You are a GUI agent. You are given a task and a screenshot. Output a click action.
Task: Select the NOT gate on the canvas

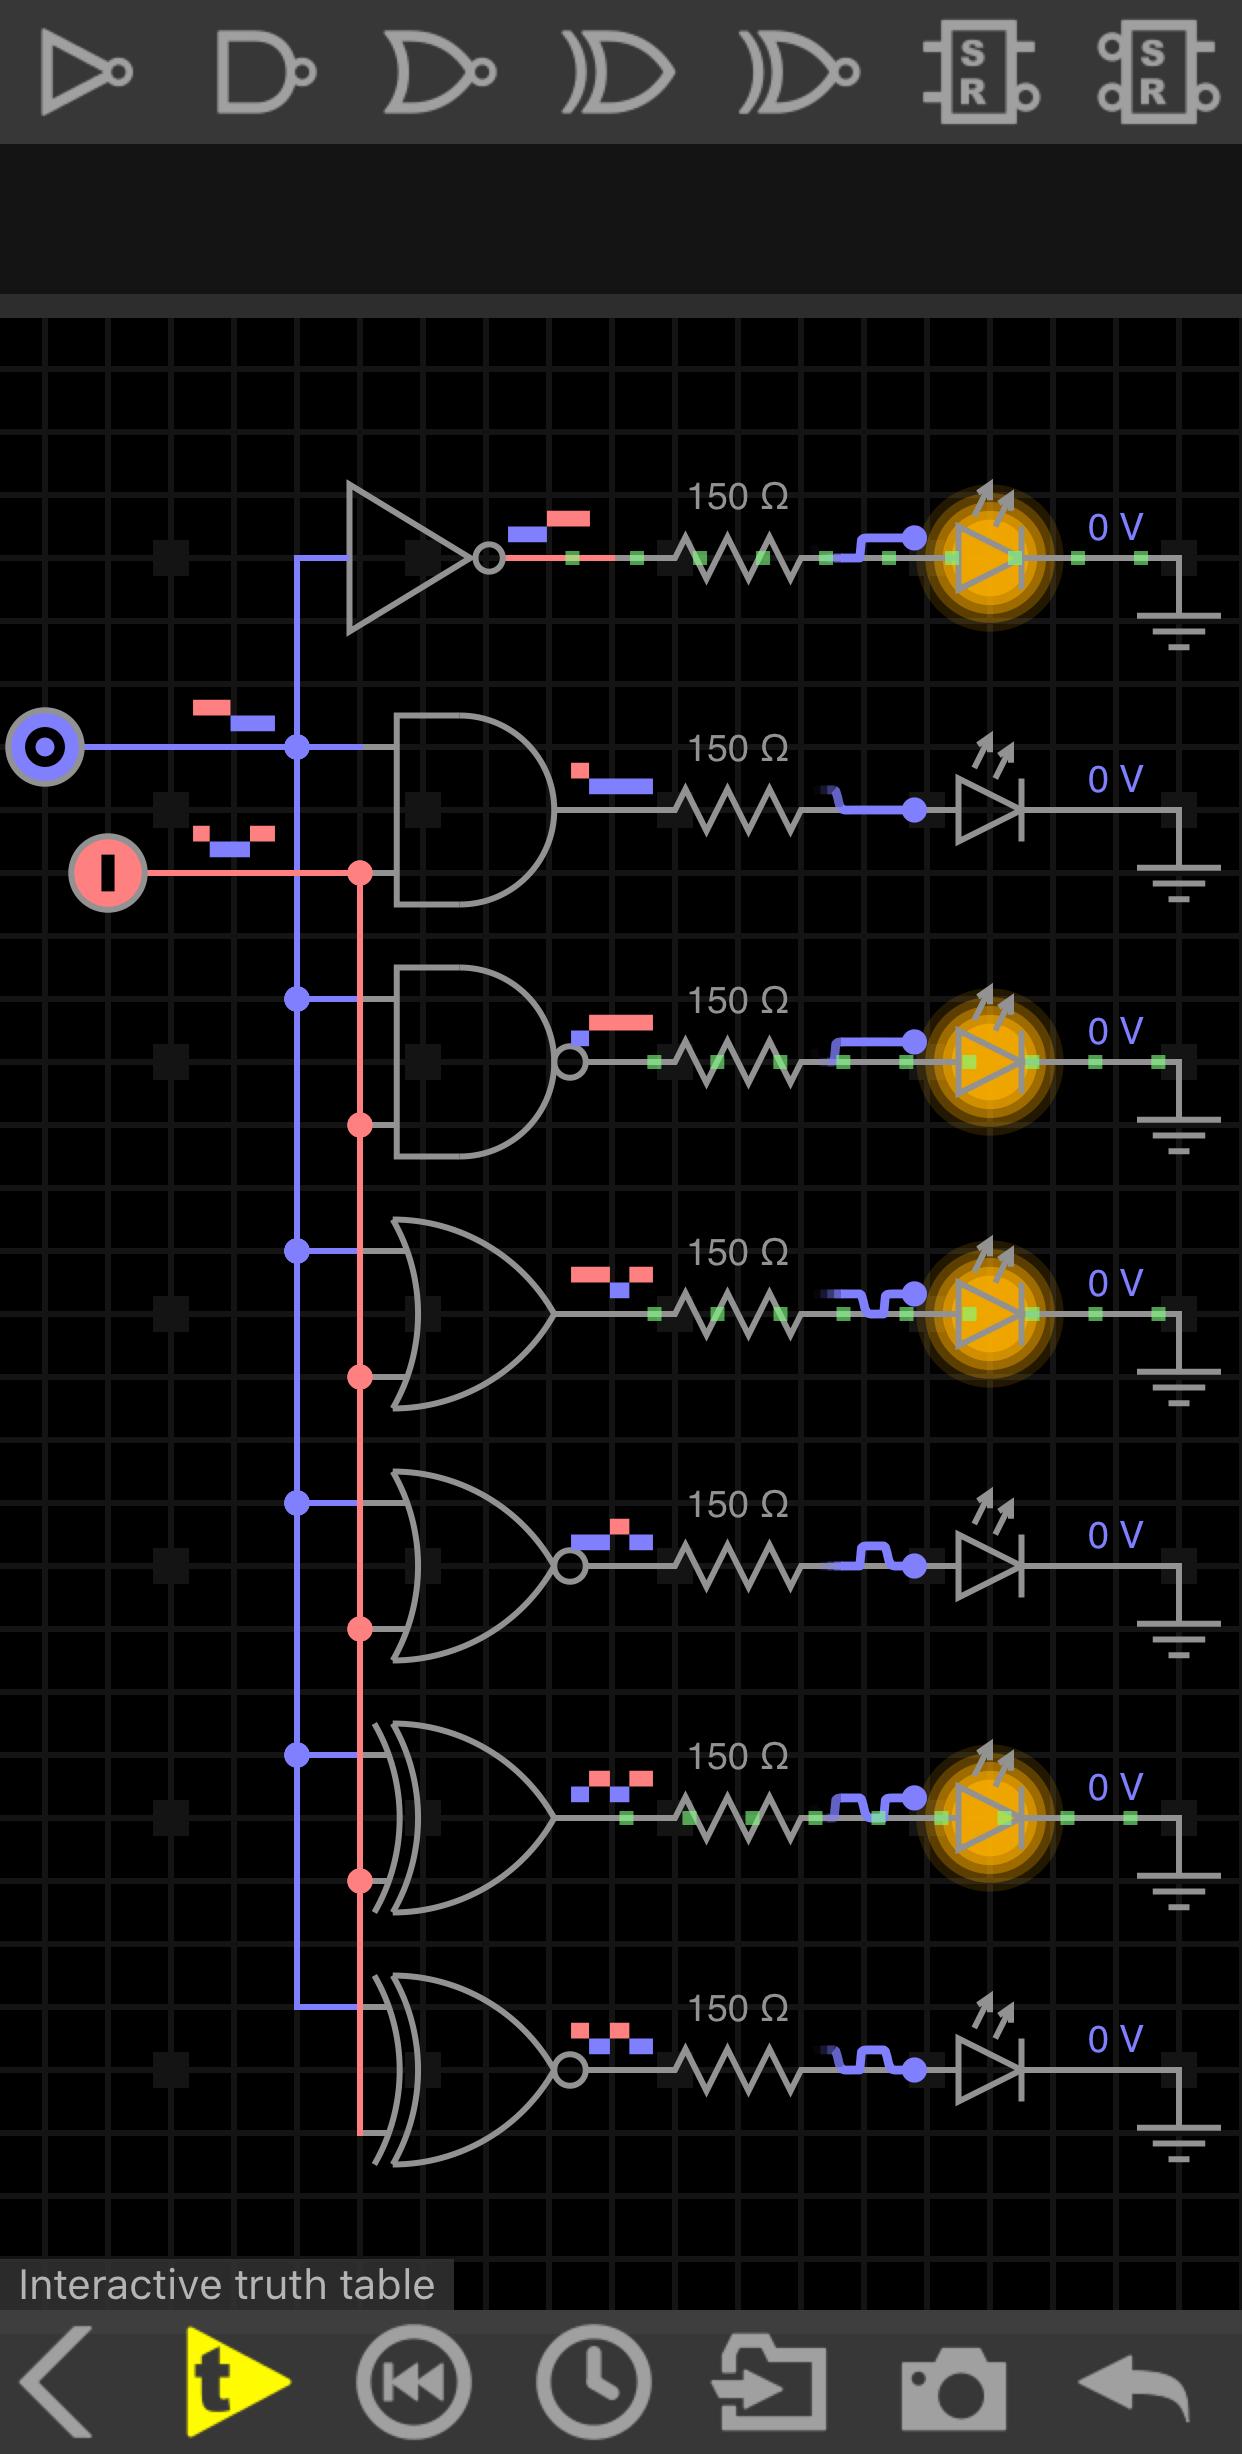pyautogui.click(x=425, y=558)
